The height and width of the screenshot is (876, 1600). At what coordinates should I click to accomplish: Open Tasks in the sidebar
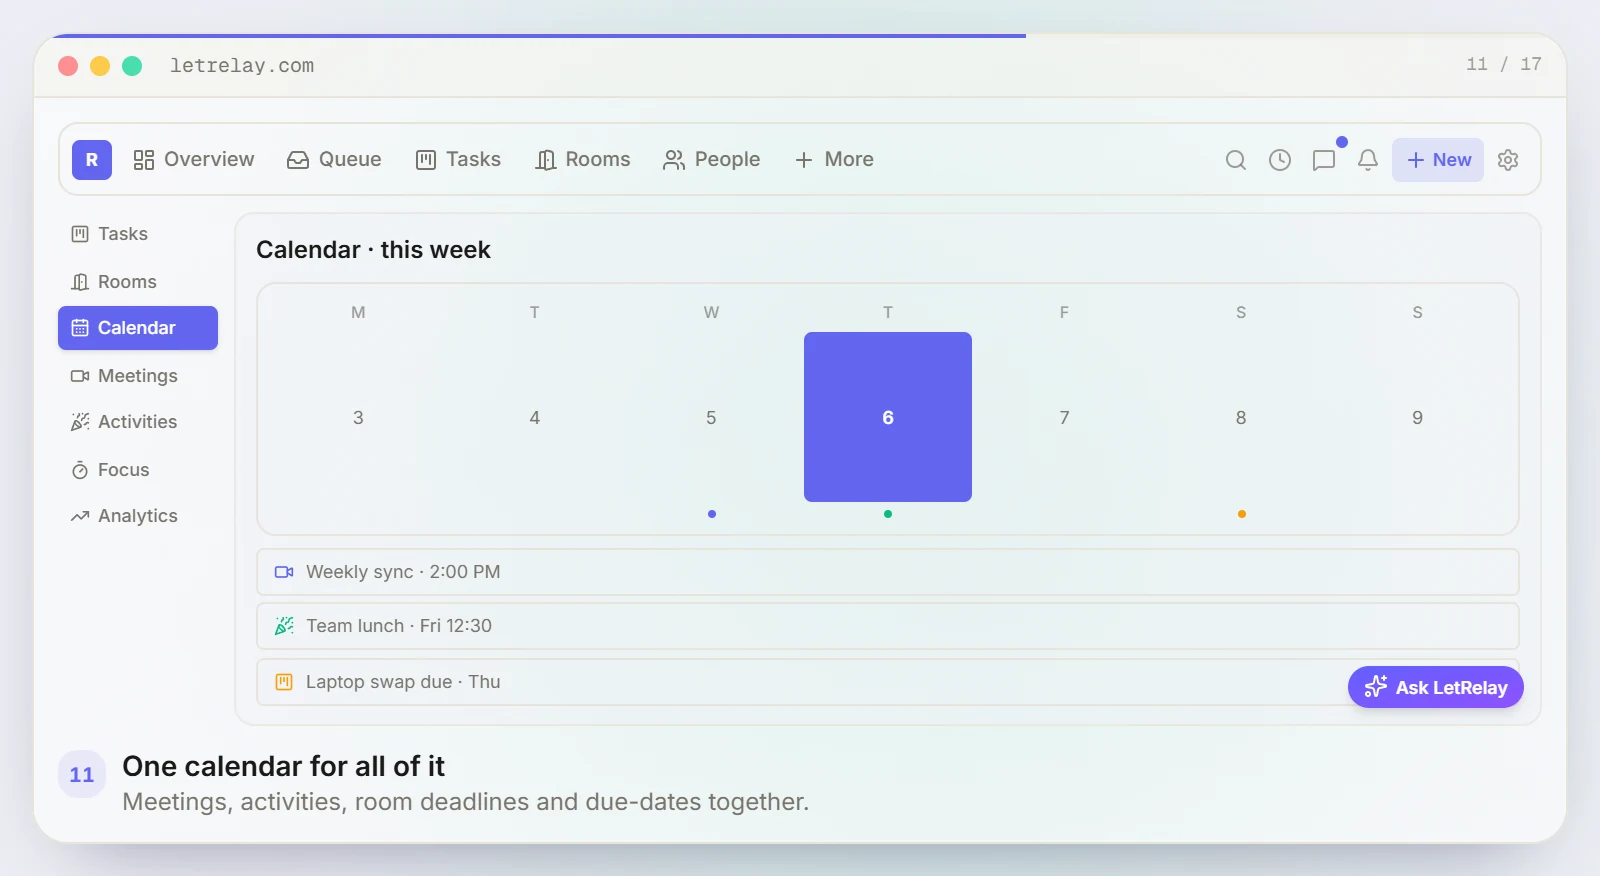coord(138,234)
